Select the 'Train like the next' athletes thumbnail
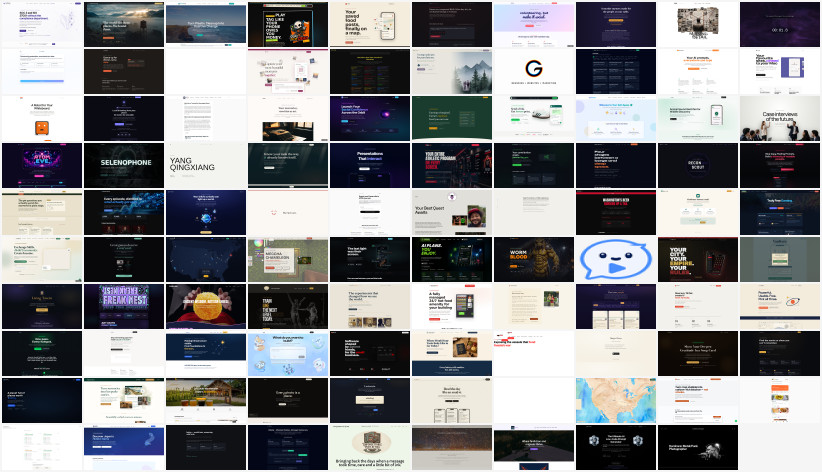Image resolution: width=822 pixels, height=472 pixels. (x=288, y=306)
